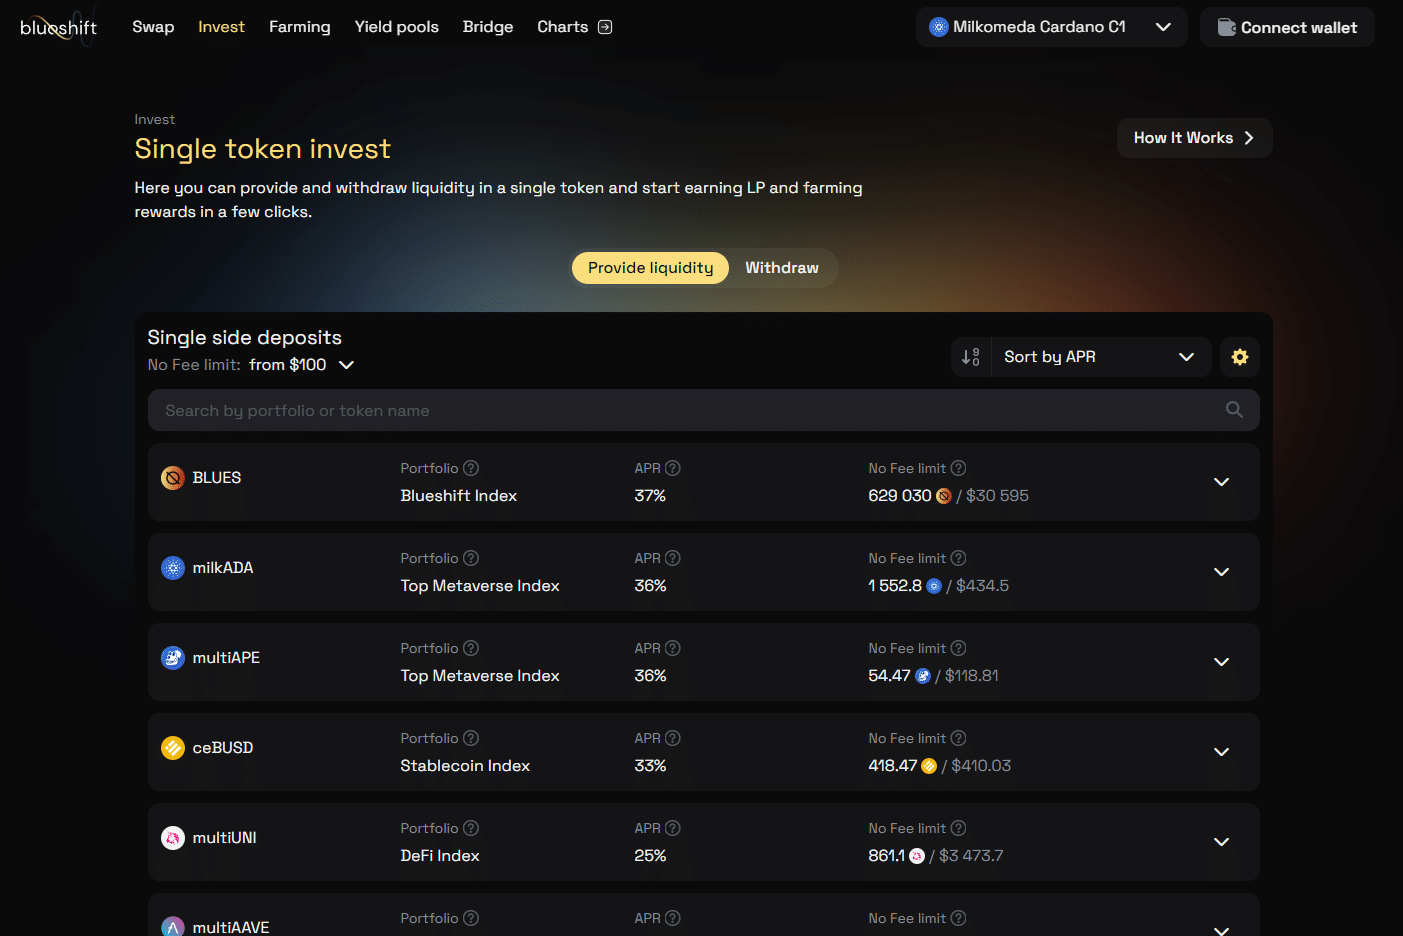Click the 629 030 limit value
This screenshot has height=936, width=1403.
pos(900,496)
